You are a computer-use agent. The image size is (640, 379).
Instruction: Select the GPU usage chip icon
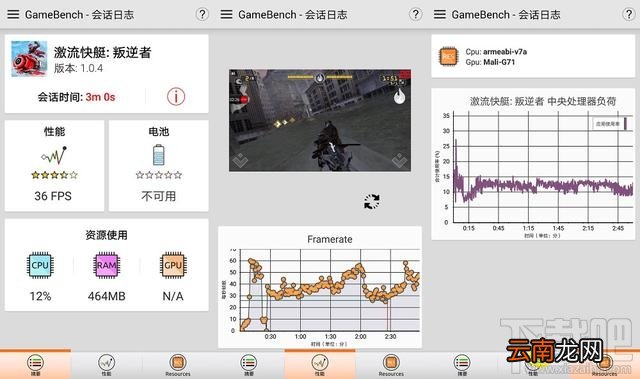pyautogui.click(x=173, y=265)
